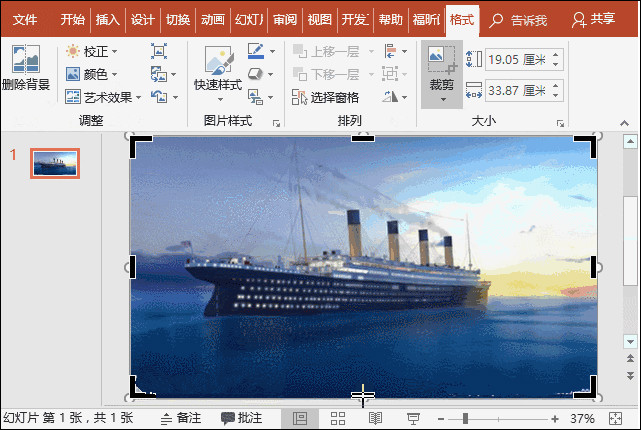Open the Artistic Effects (艺术效果) dropdown

coord(103,97)
